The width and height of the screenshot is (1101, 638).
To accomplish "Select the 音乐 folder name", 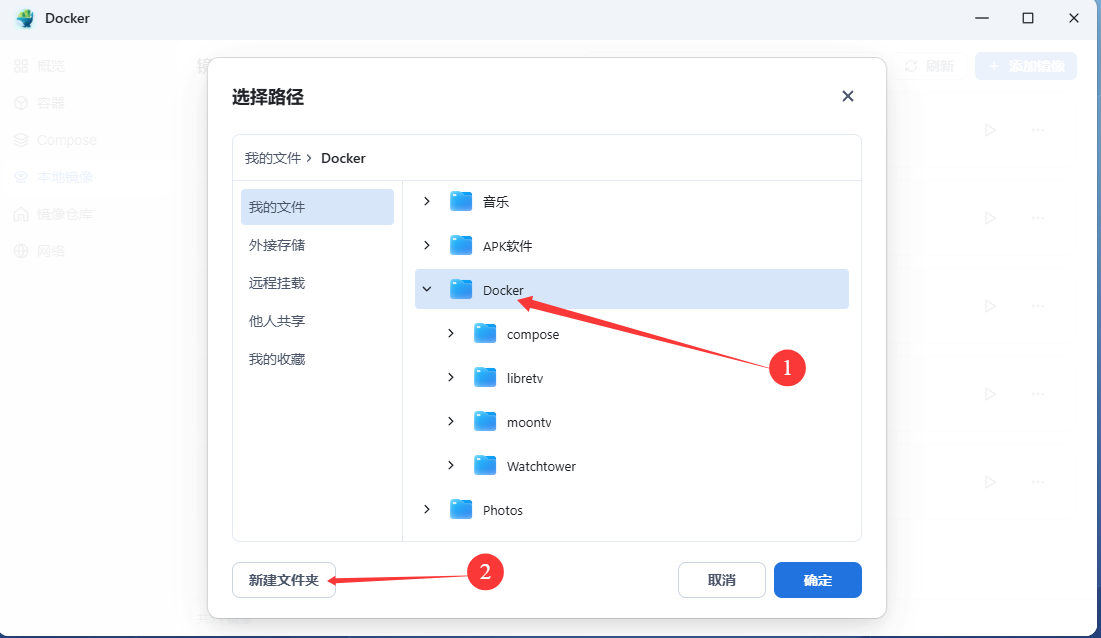I will [496, 202].
